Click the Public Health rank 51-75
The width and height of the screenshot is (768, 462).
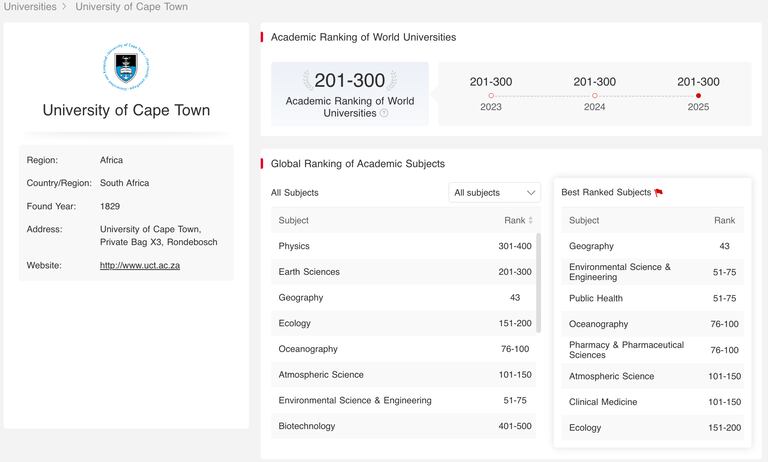724,298
